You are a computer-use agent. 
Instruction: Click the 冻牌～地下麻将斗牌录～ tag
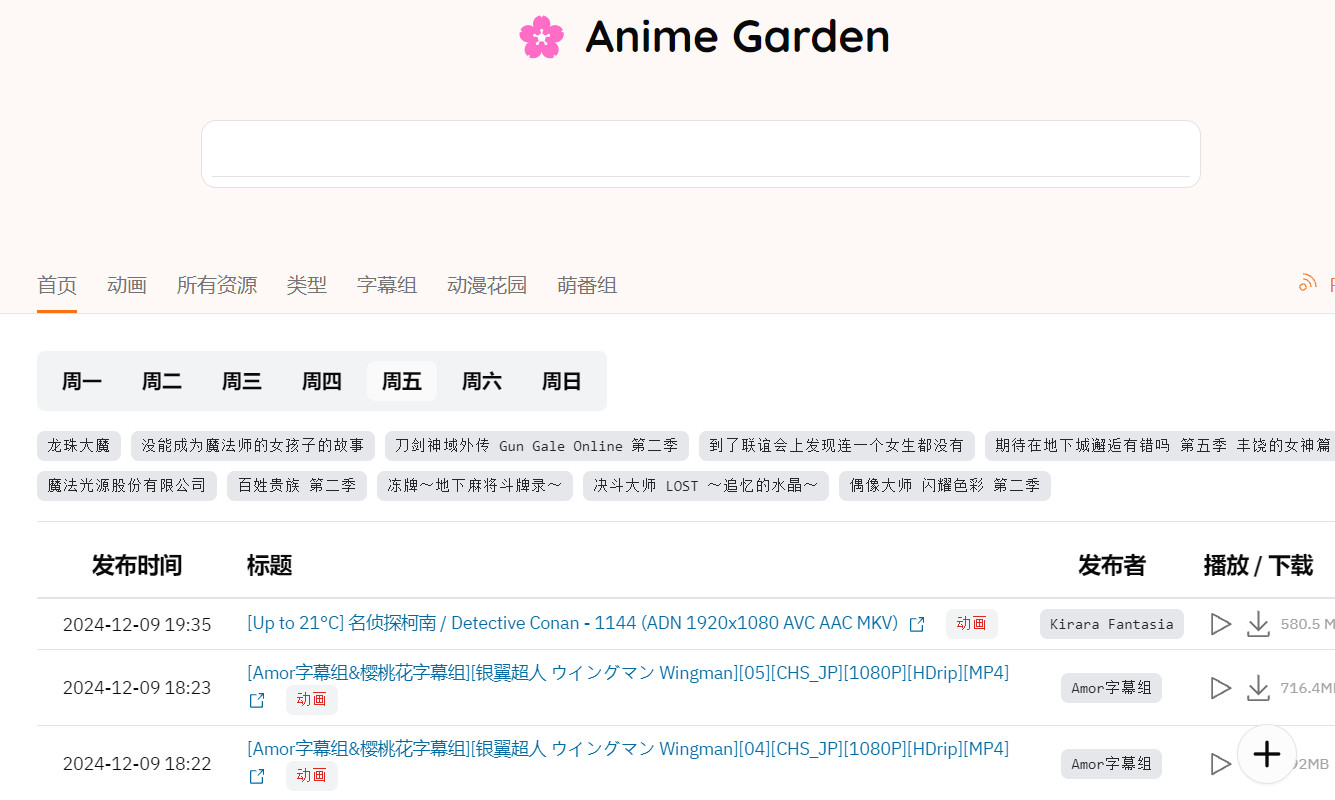click(475, 486)
